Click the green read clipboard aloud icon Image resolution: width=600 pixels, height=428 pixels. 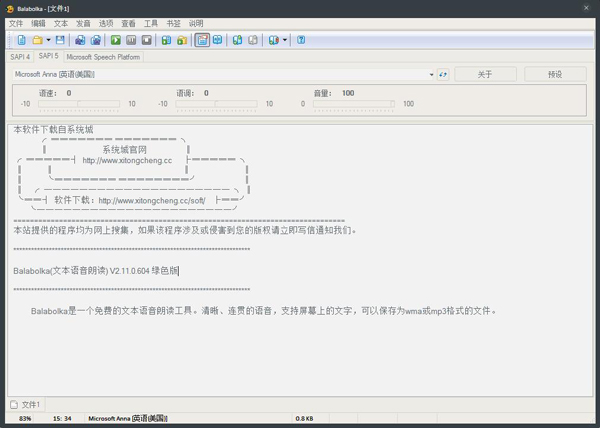tap(166, 40)
